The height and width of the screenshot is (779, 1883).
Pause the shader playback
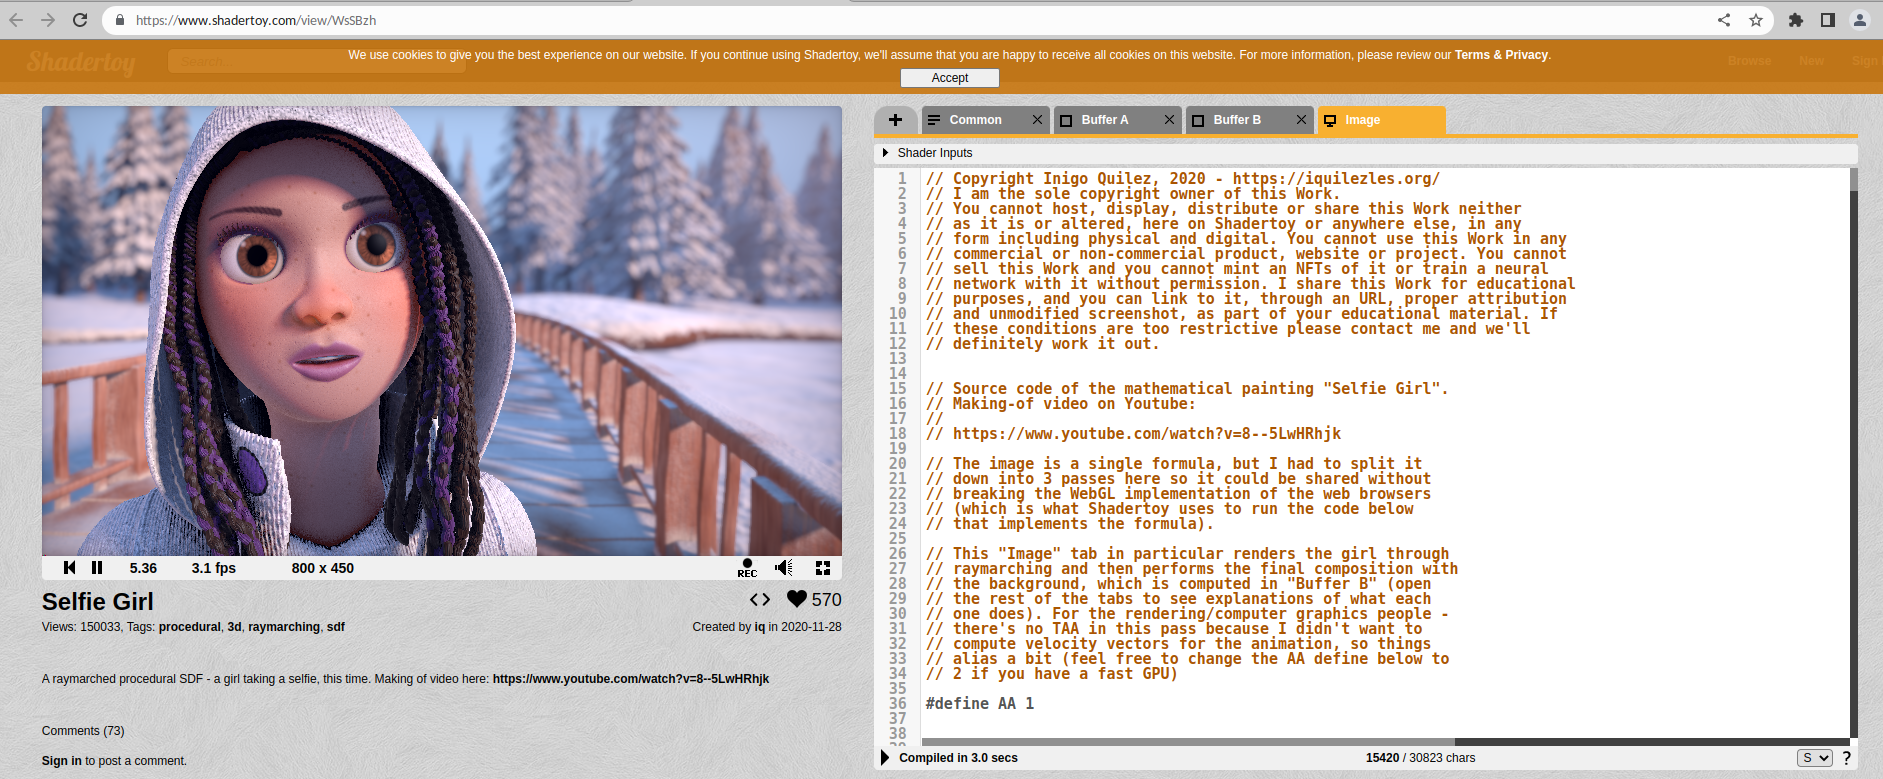coord(97,568)
